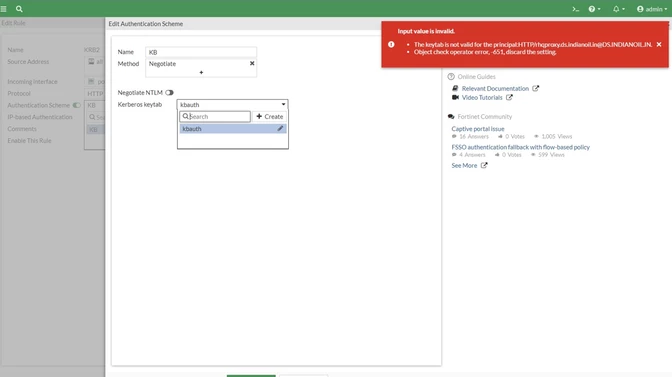The image size is (672, 377).
Task: Click the See More link
Action: click(x=464, y=165)
